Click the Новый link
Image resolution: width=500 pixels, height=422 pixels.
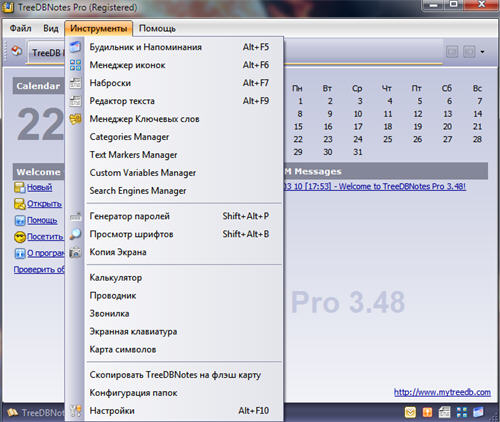pos(39,187)
